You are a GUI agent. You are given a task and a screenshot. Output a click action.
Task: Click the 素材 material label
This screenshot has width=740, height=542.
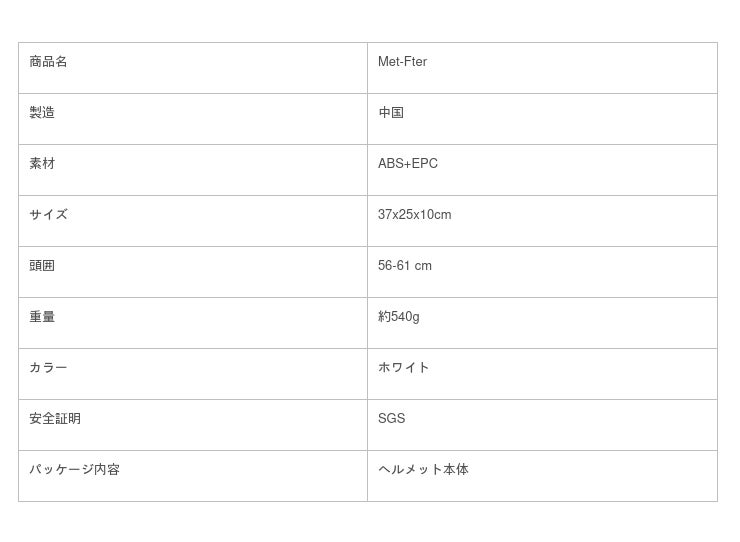click(x=42, y=164)
